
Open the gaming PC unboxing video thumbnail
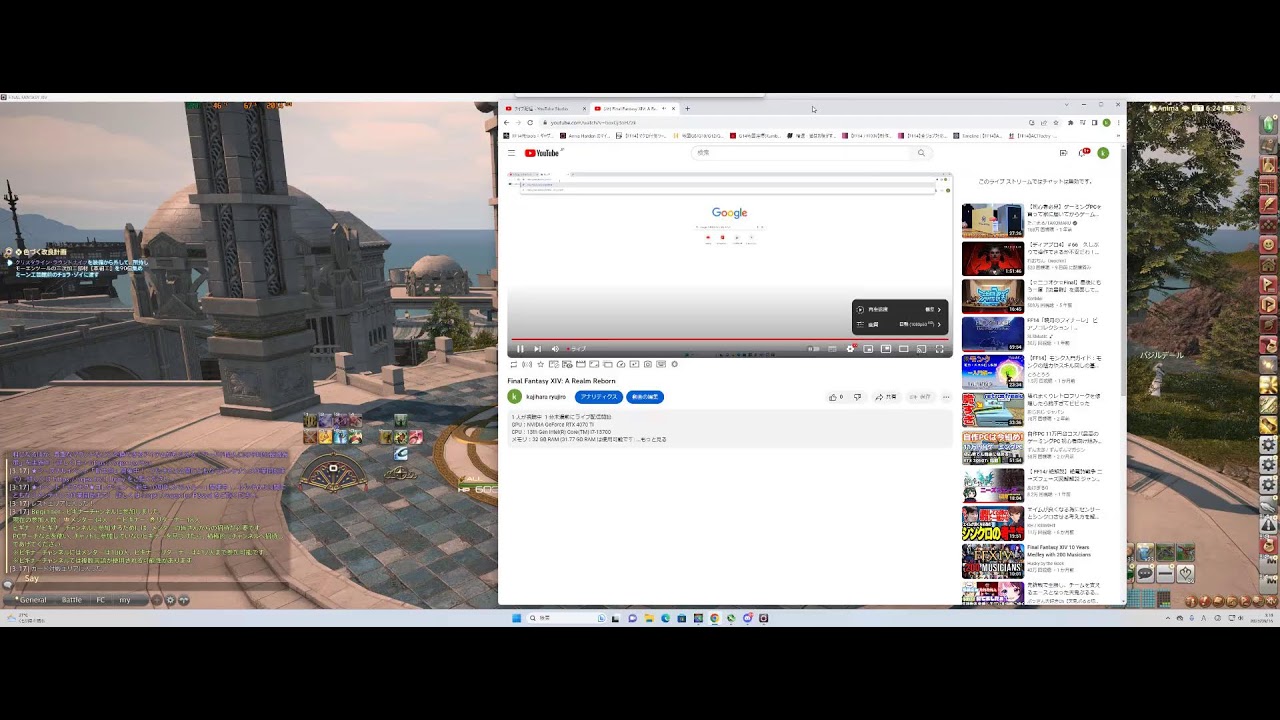tap(993, 220)
